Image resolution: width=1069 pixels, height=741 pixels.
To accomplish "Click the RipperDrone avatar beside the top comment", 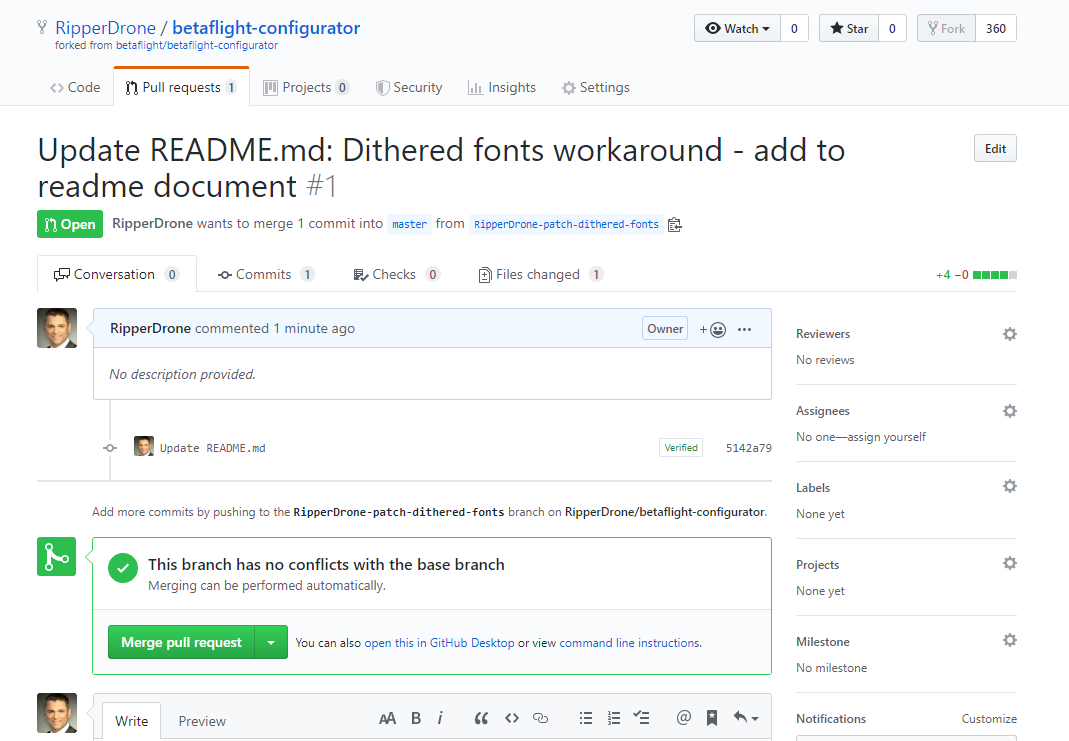I will (x=57, y=328).
